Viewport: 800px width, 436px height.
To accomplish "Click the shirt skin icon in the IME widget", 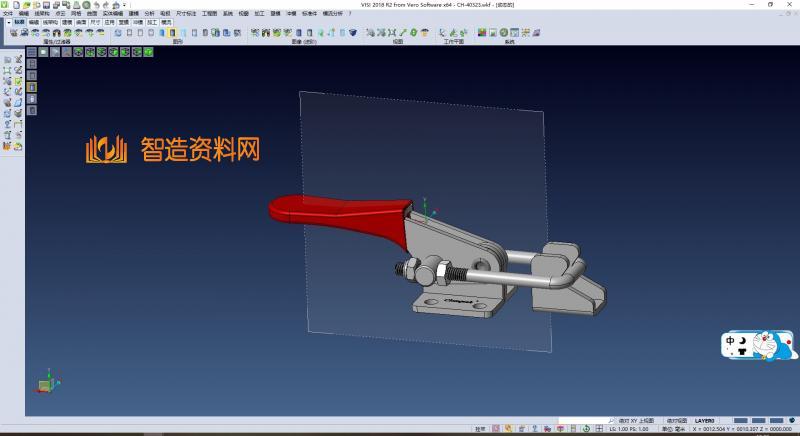I will coord(742,351).
